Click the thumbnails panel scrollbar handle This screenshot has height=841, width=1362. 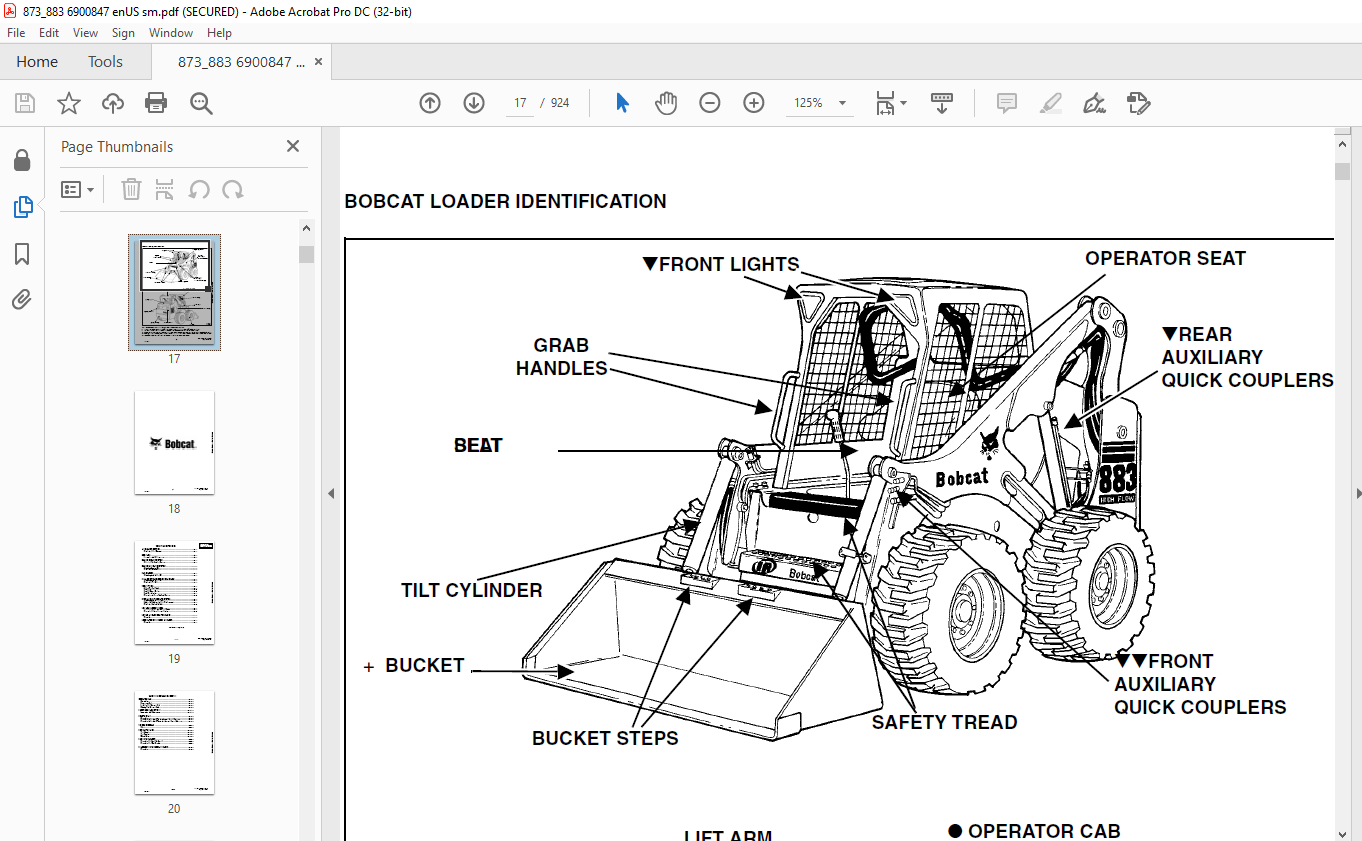(307, 254)
